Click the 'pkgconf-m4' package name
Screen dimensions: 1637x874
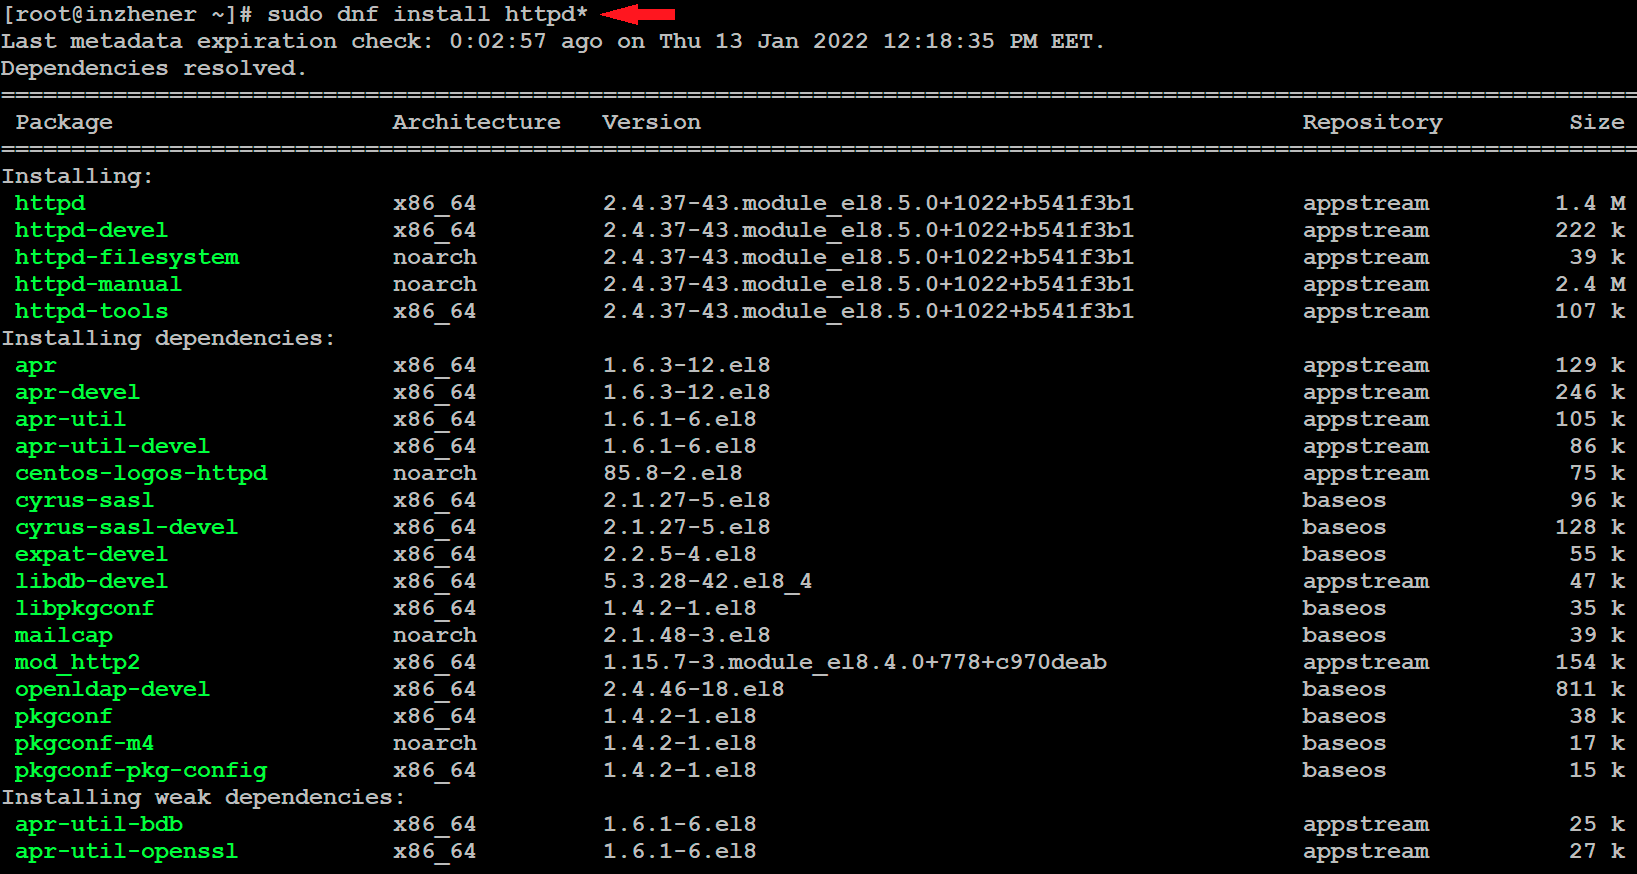[x=84, y=743]
